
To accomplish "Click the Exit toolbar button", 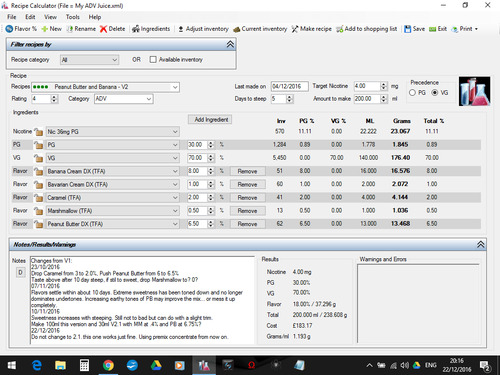I will click(x=438, y=29).
